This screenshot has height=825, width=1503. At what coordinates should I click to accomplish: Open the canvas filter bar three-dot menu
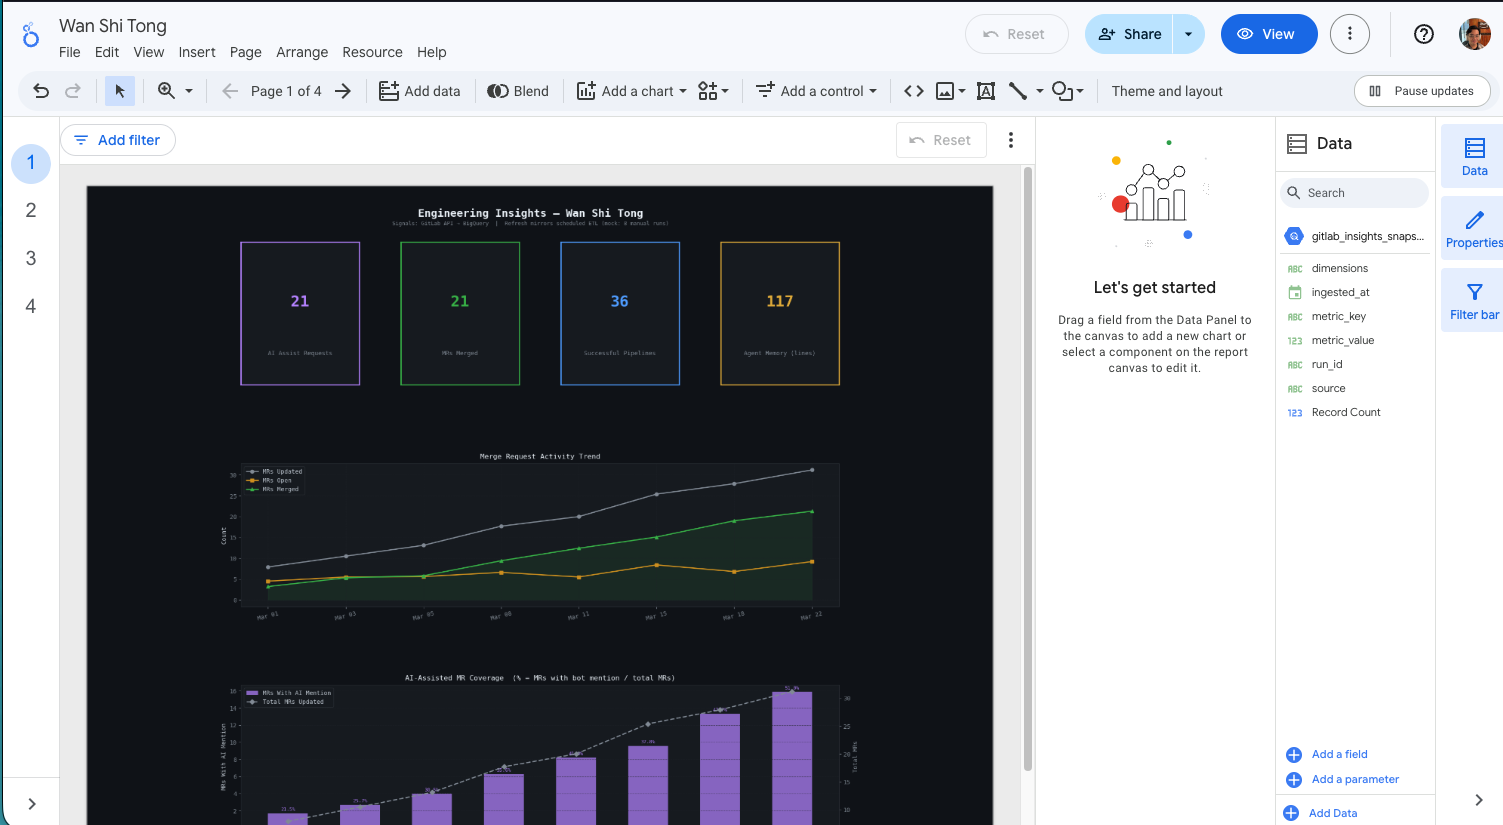pos(1011,140)
